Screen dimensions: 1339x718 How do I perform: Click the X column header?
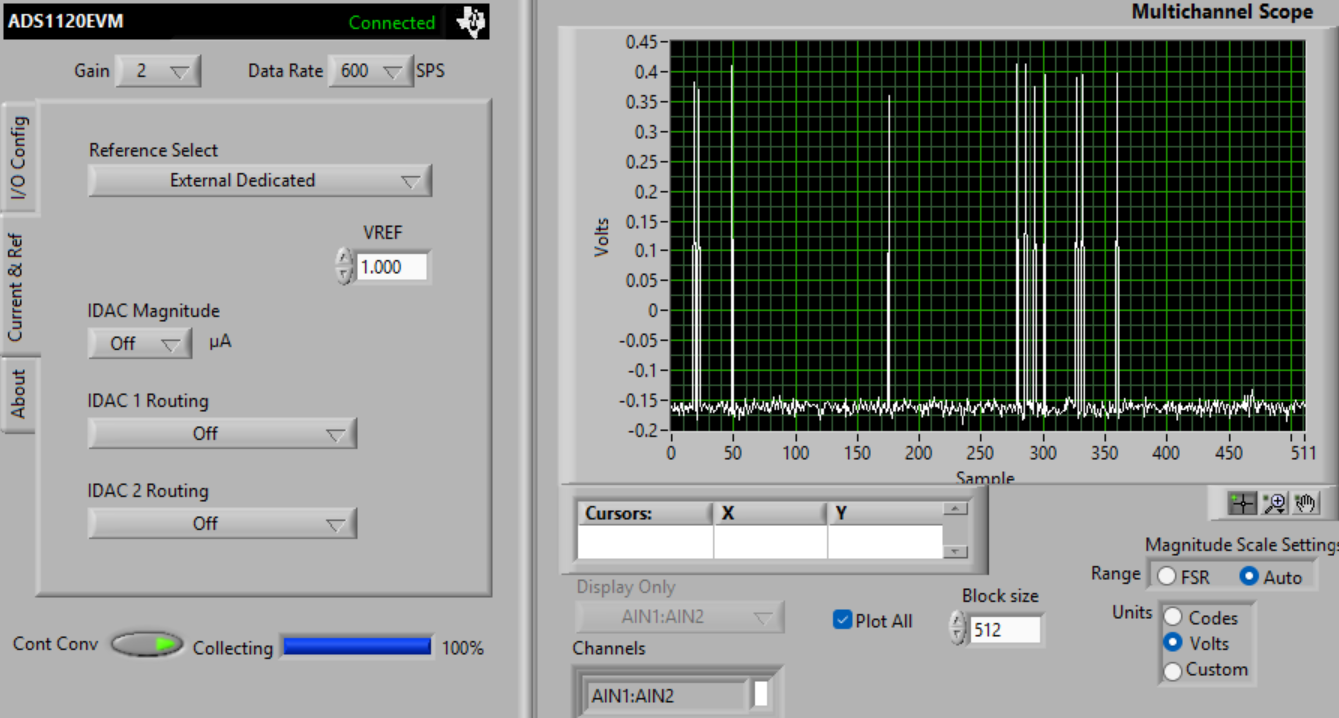coord(770,513)
